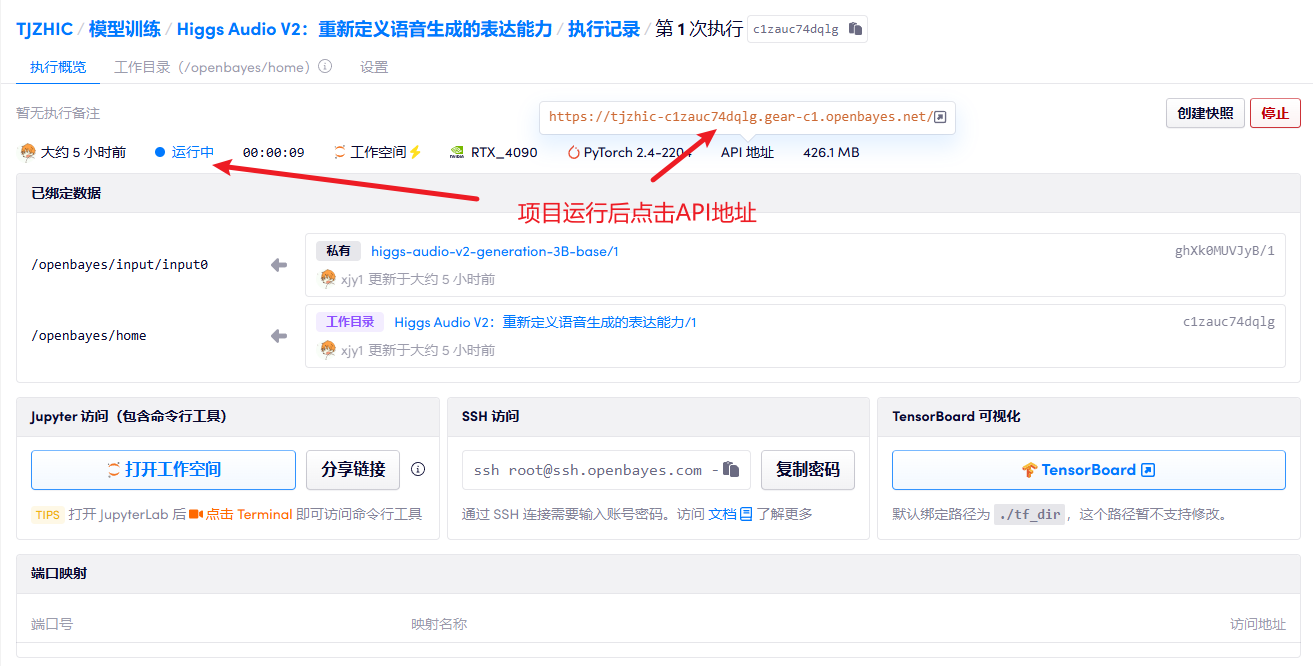The width and height of the screenshot is (1313, 666).
Task: Click the 复制密码 button
Action: [x=807, y=470]
